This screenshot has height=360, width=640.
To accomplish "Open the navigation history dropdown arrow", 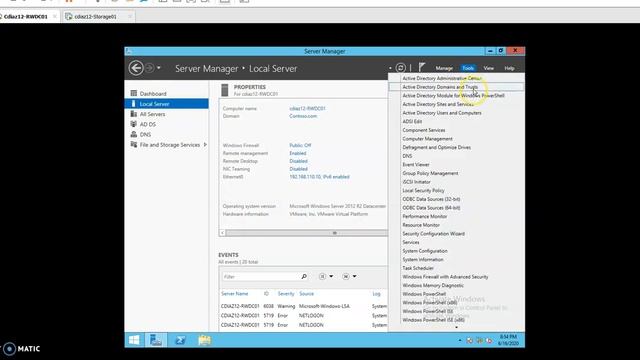I will pyautogui.click(x=159, y=68).
